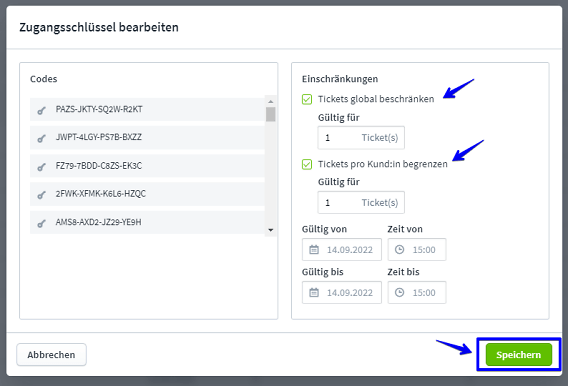Click key icon beside 2FWK-XFMK-K6L6-HZQC code

[x=41, y=194]
